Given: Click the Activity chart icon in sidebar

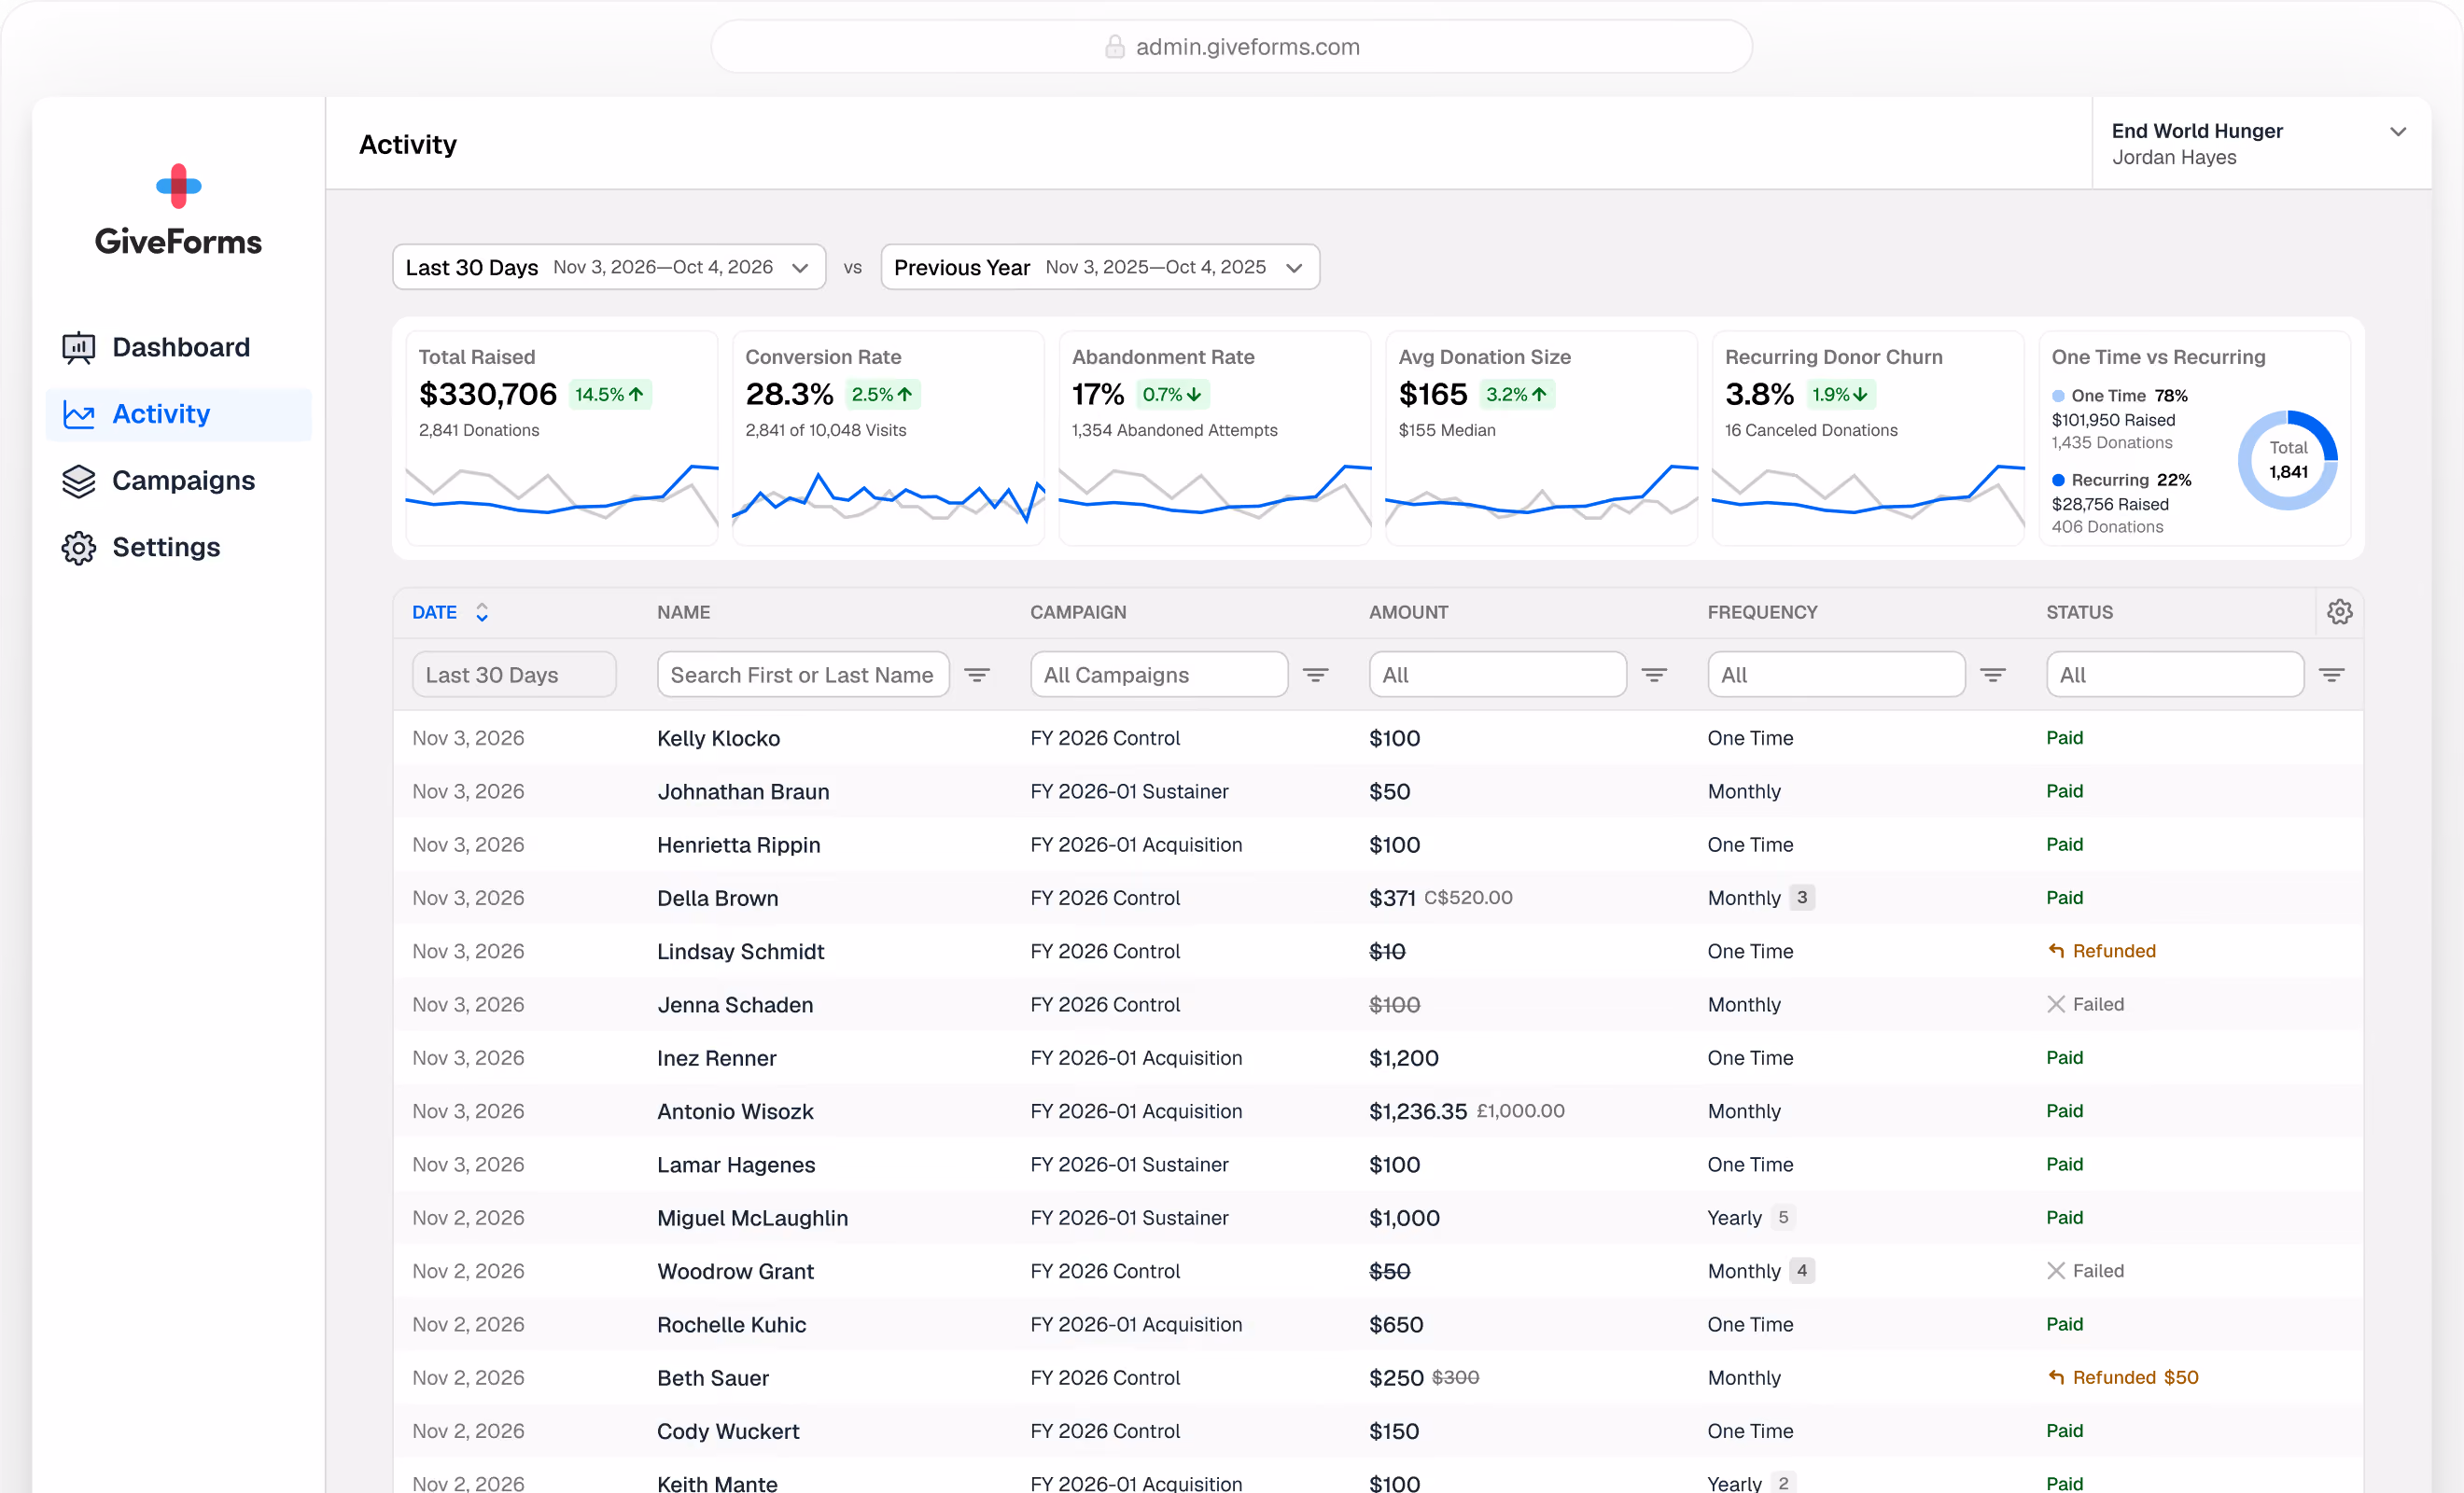Looking at the screenshot, I should click(79, 414).
